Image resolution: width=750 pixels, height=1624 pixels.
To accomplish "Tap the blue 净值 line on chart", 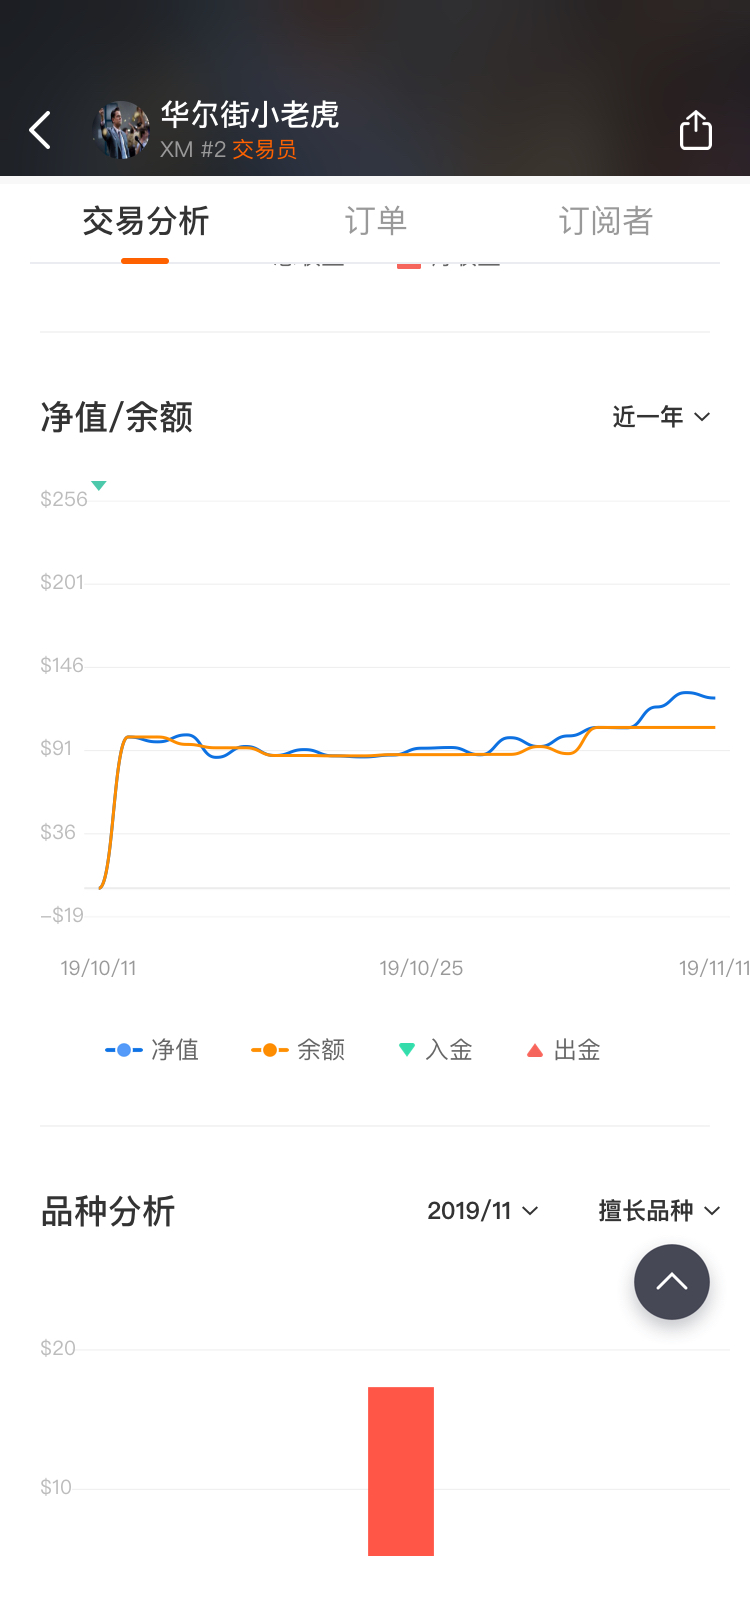I will click(684, 692).
